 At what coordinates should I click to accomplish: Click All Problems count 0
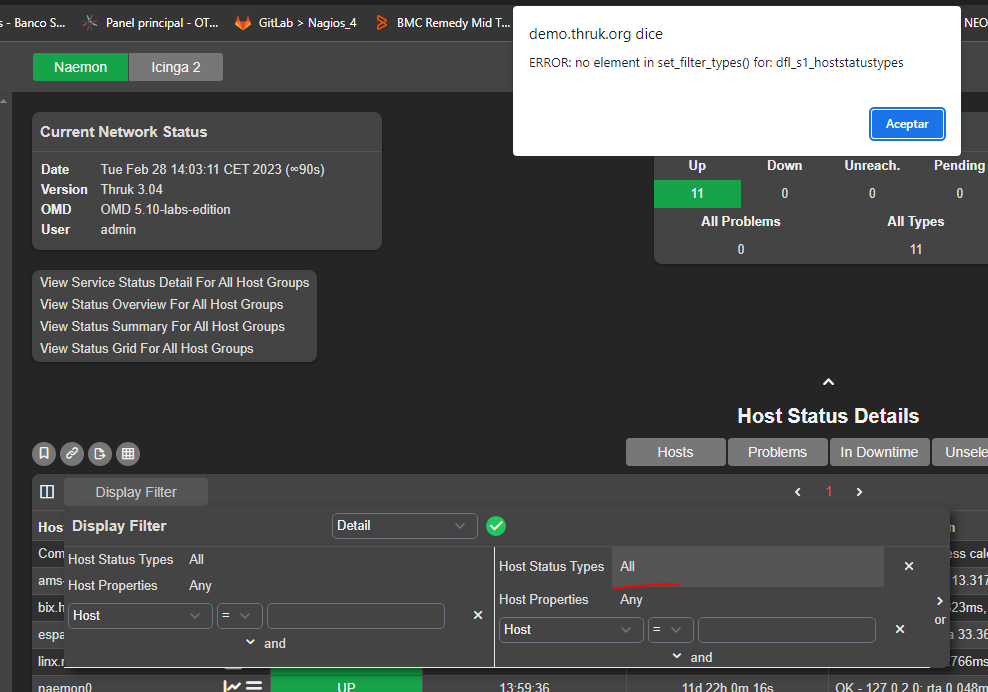[741, 250]
